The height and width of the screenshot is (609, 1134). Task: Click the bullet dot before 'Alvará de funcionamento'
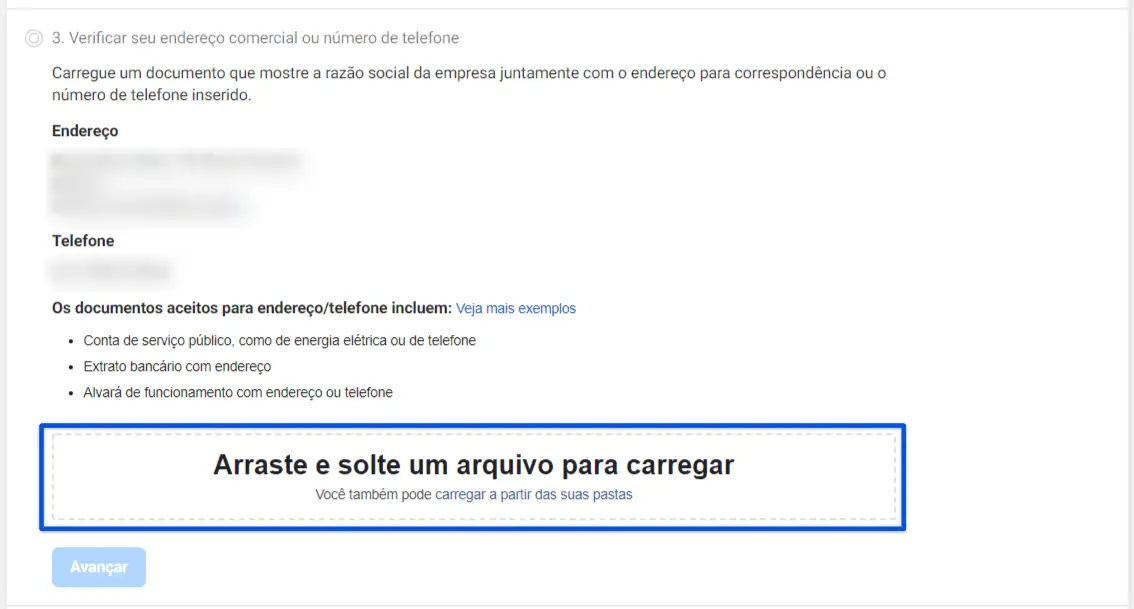(71, 393)
